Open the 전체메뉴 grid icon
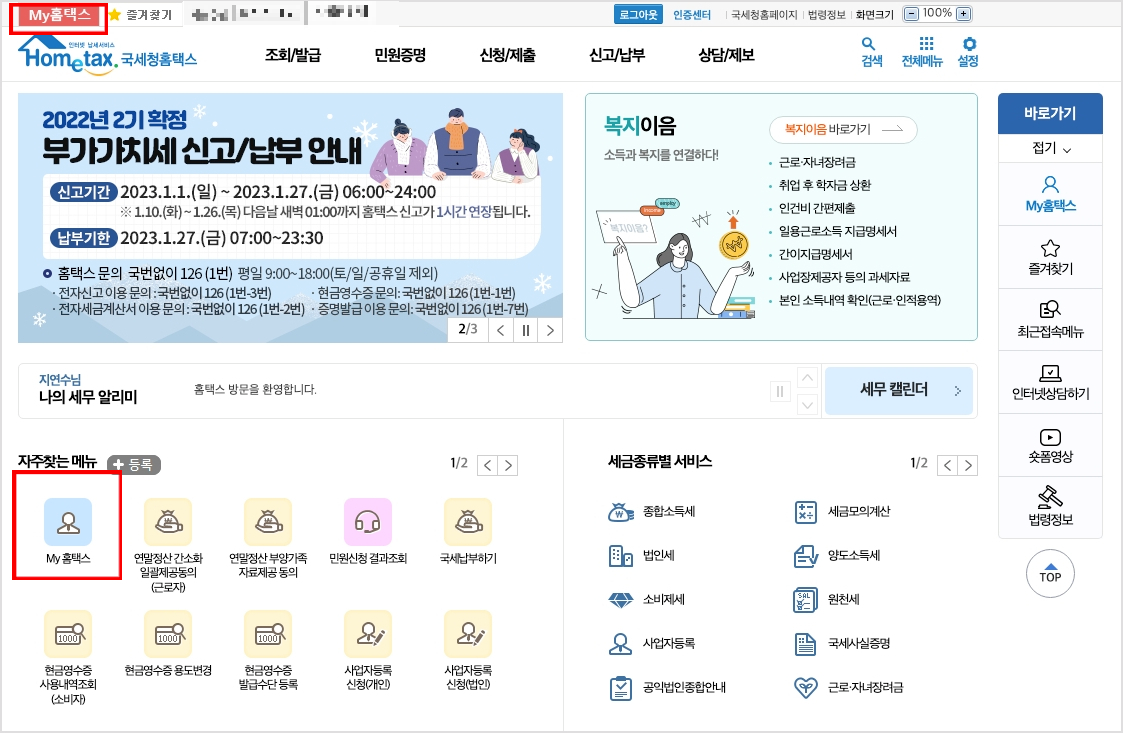This screenshot has height=733, width=1123. click(x=922, y=52)
